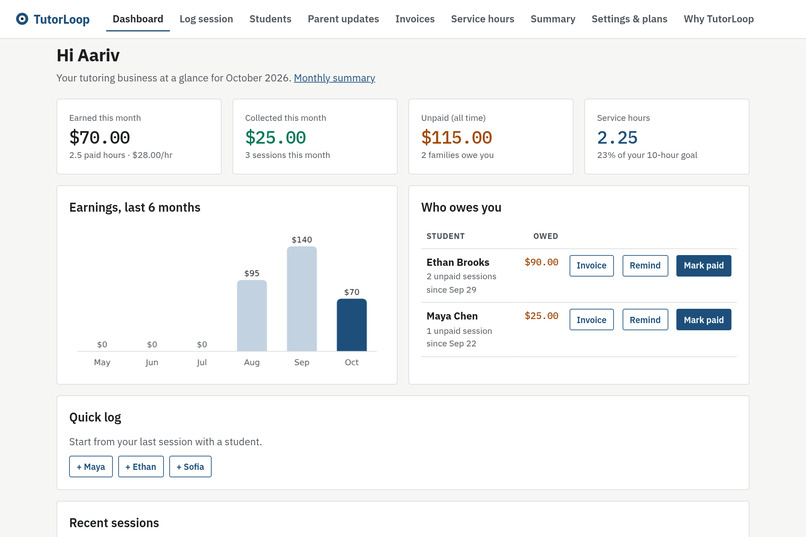Select the Unpaid (all time) card
The width and height of the screenshot is (806, 537).
click(491, 137)
